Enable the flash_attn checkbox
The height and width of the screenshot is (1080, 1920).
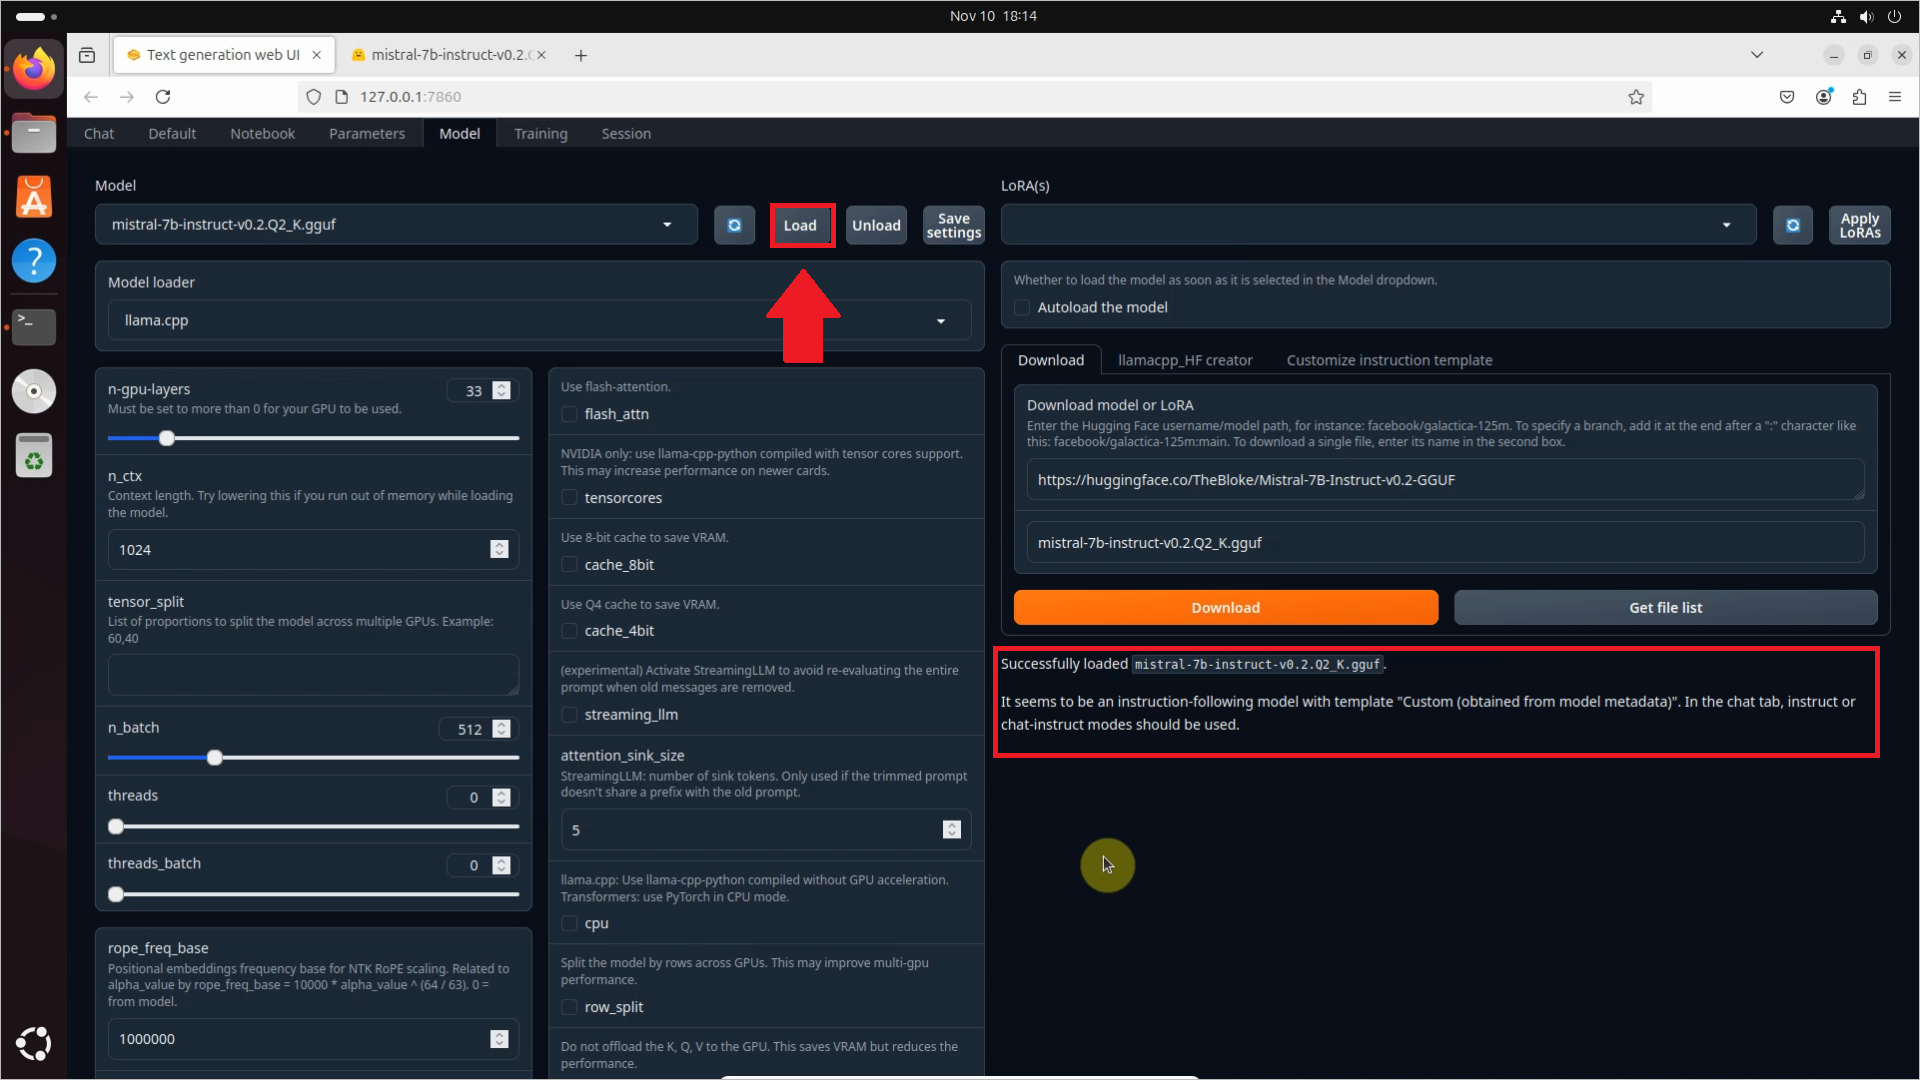570,414
